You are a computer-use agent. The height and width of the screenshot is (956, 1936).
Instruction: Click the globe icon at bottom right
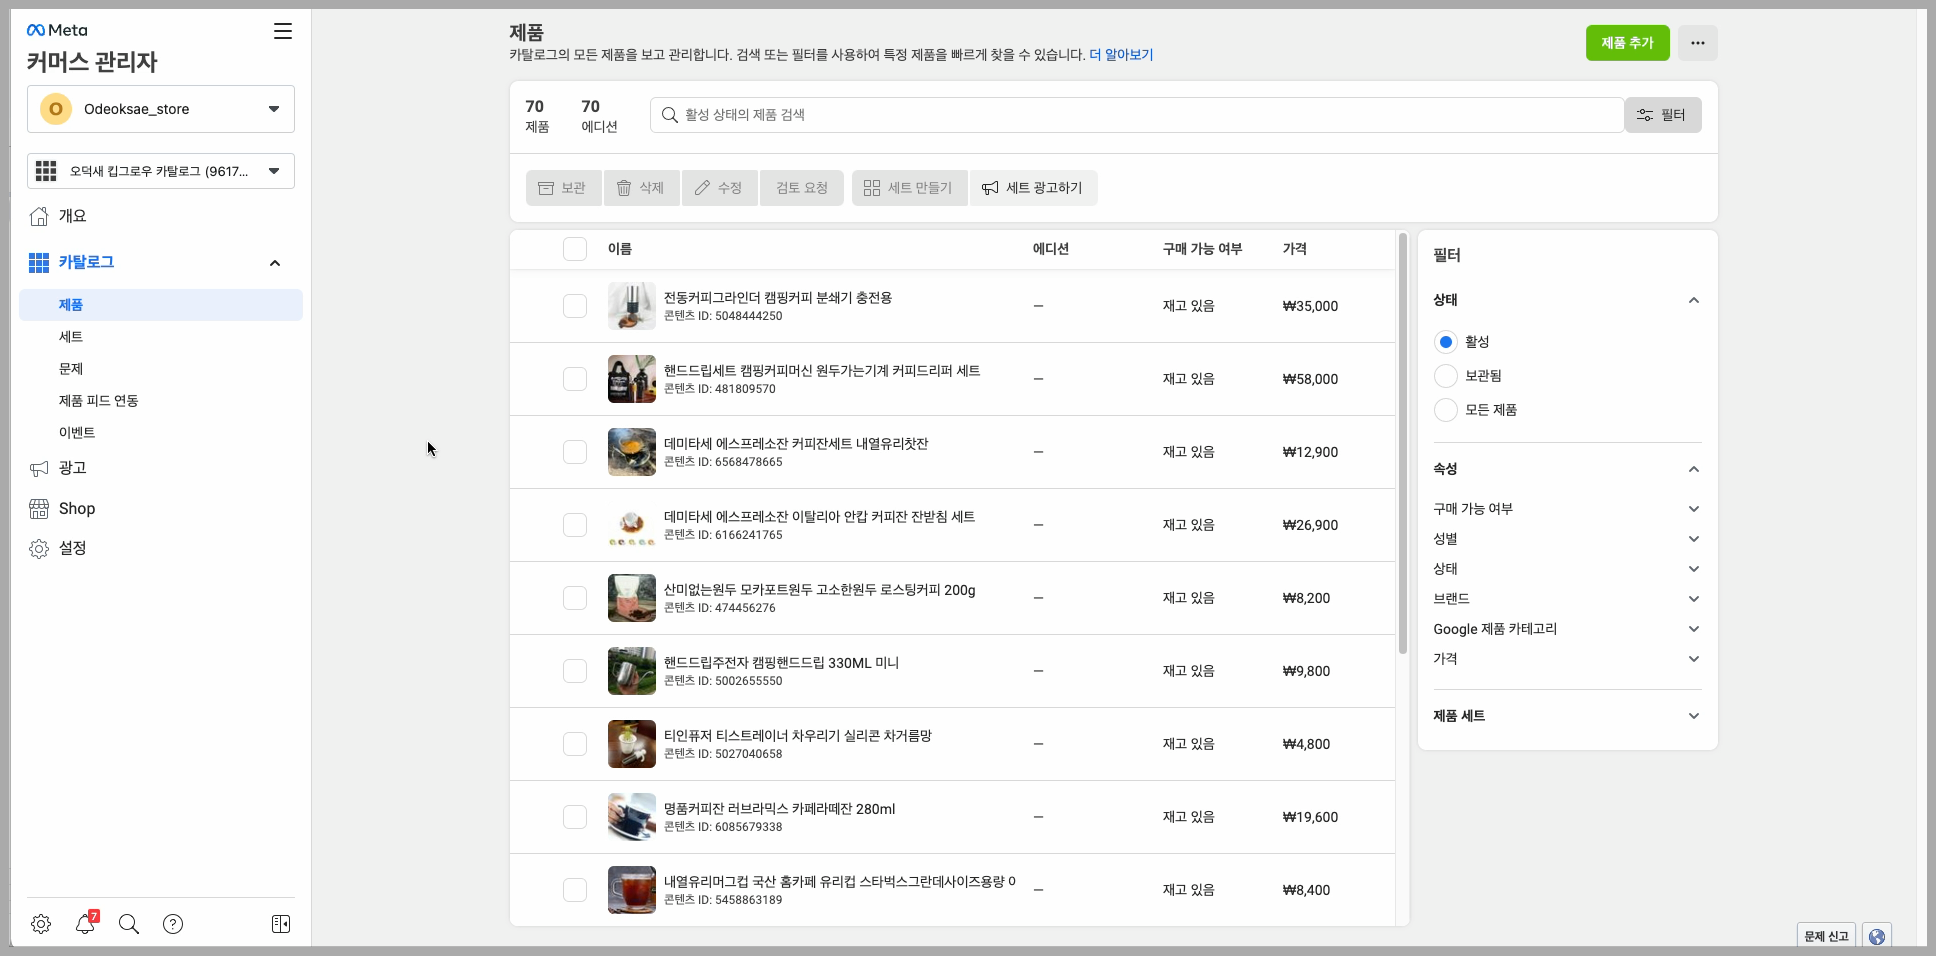1876,936
